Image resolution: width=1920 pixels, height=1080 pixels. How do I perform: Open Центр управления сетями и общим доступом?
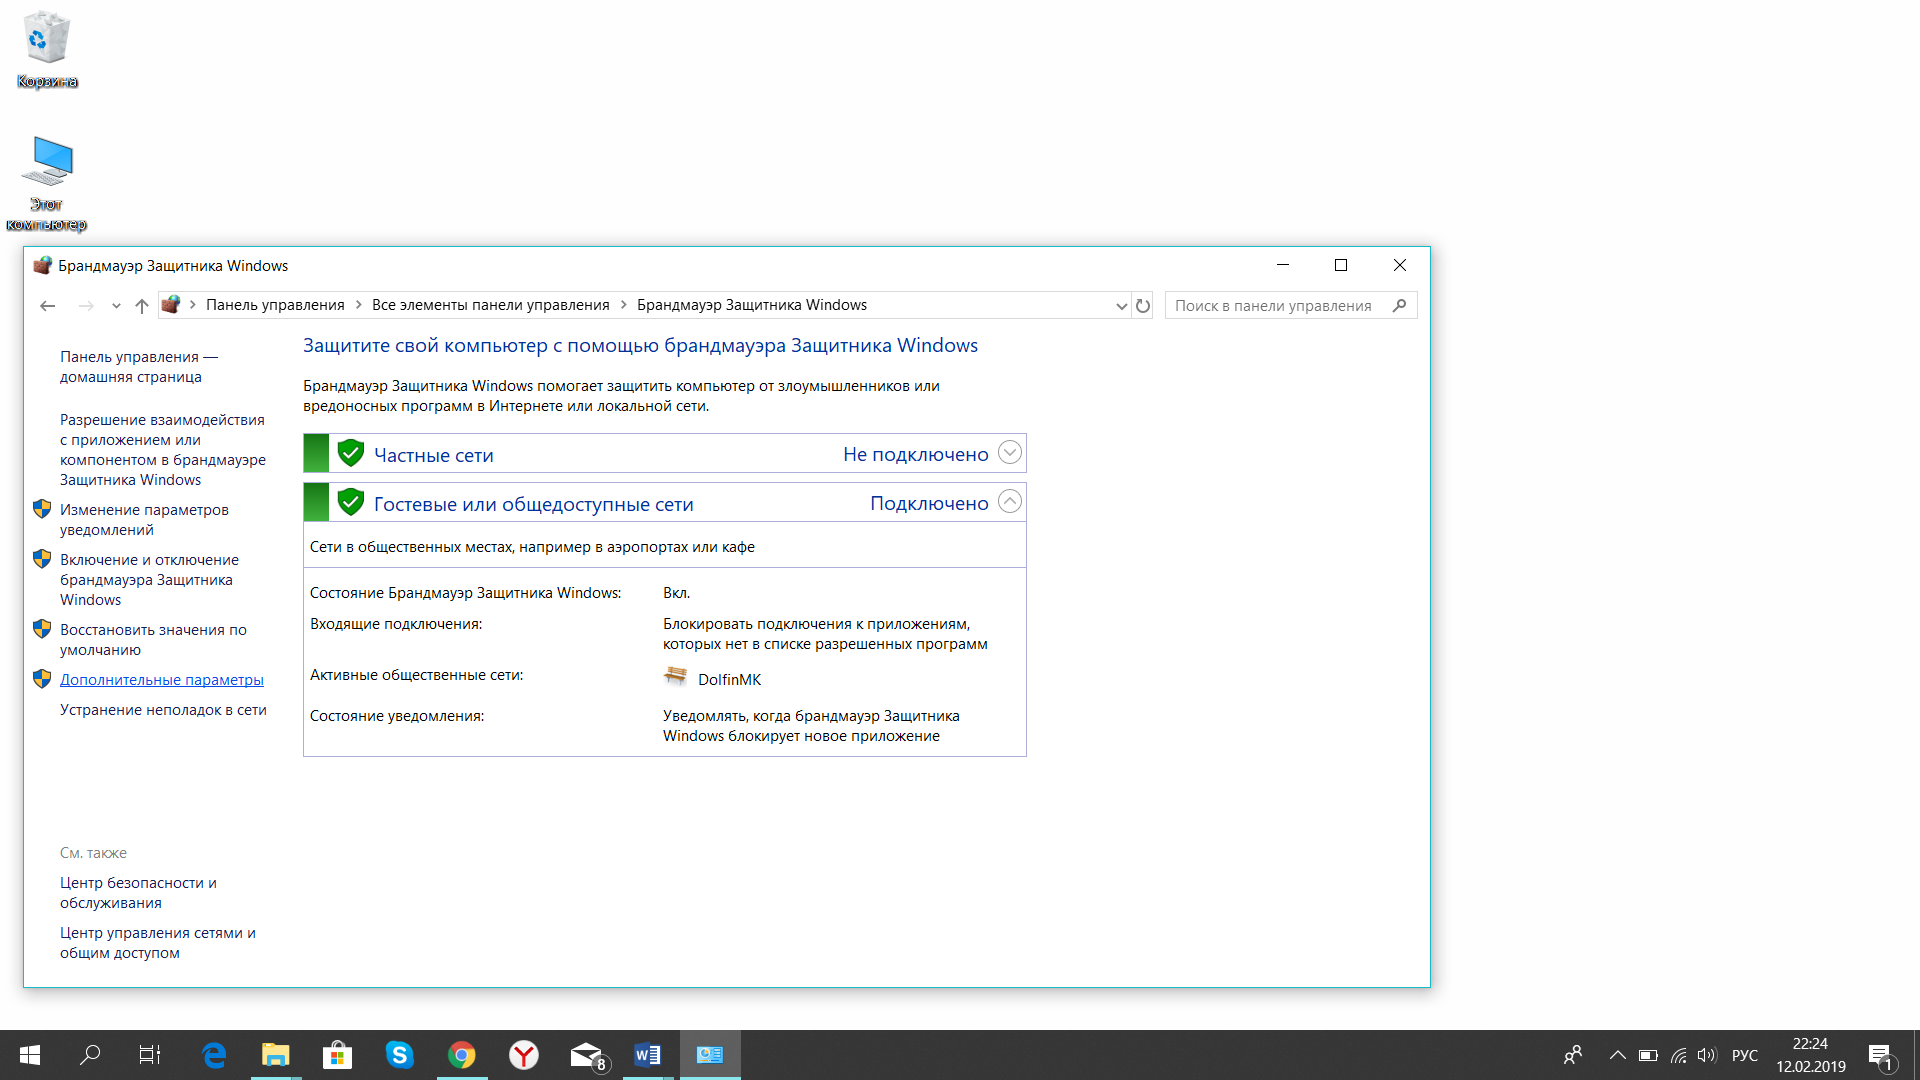158,943
